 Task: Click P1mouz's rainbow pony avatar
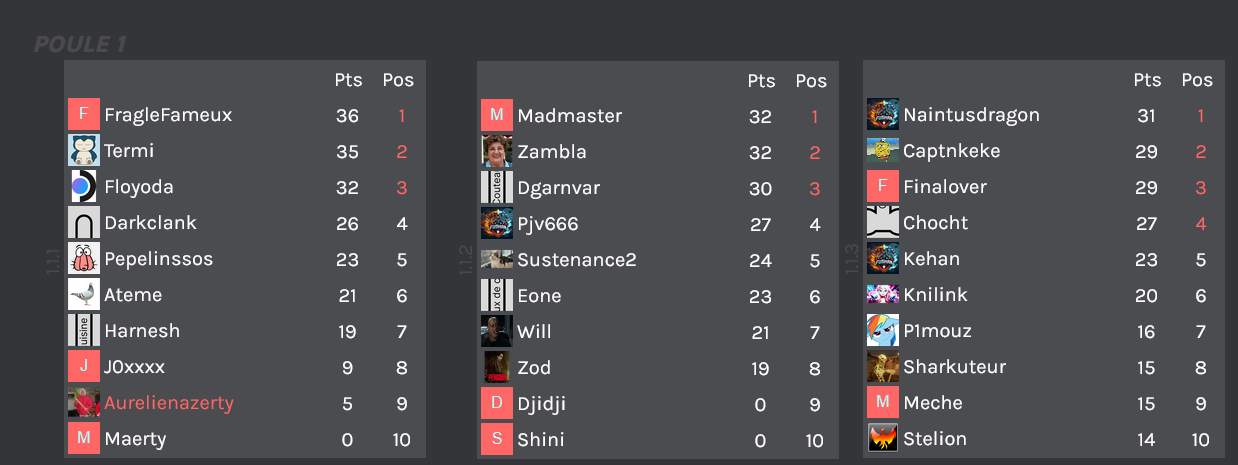[883, 331]
